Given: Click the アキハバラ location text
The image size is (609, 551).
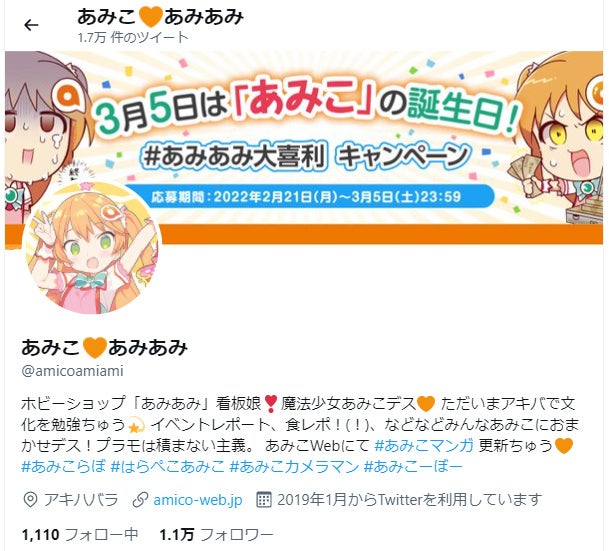Looking at the screenshot, I should coord(81,500).
